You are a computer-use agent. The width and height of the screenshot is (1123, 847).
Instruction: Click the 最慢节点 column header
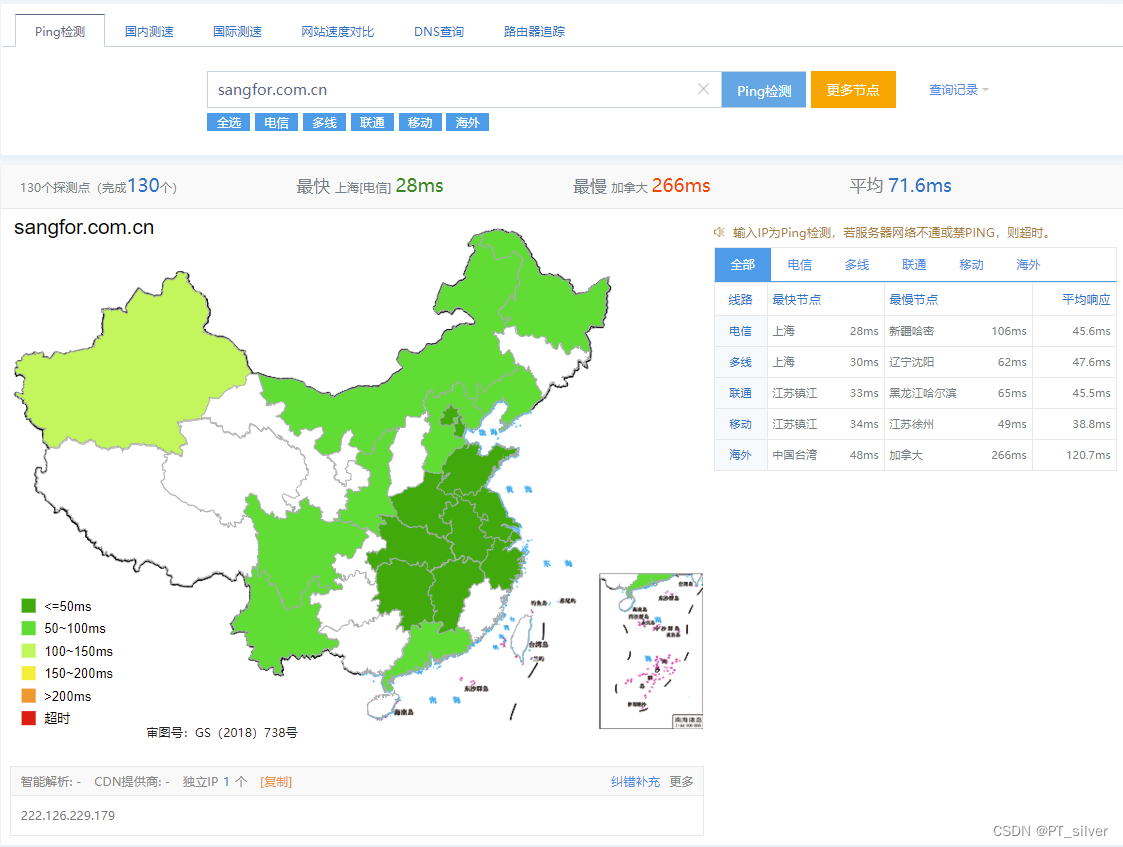914,299
